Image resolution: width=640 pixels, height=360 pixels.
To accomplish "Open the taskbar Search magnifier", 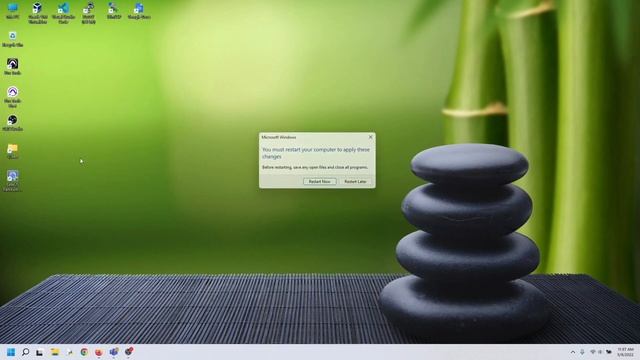I will [x=25, y=352].
